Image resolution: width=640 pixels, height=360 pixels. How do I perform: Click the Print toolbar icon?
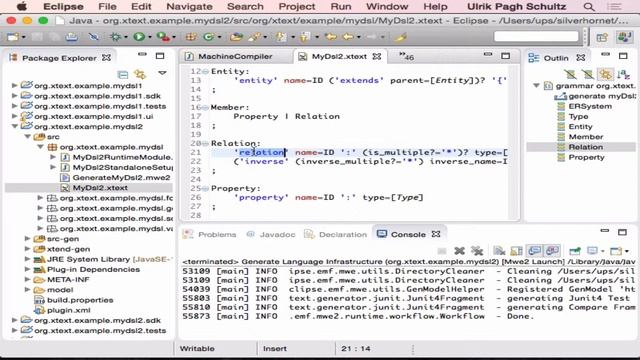pos(72,37)
